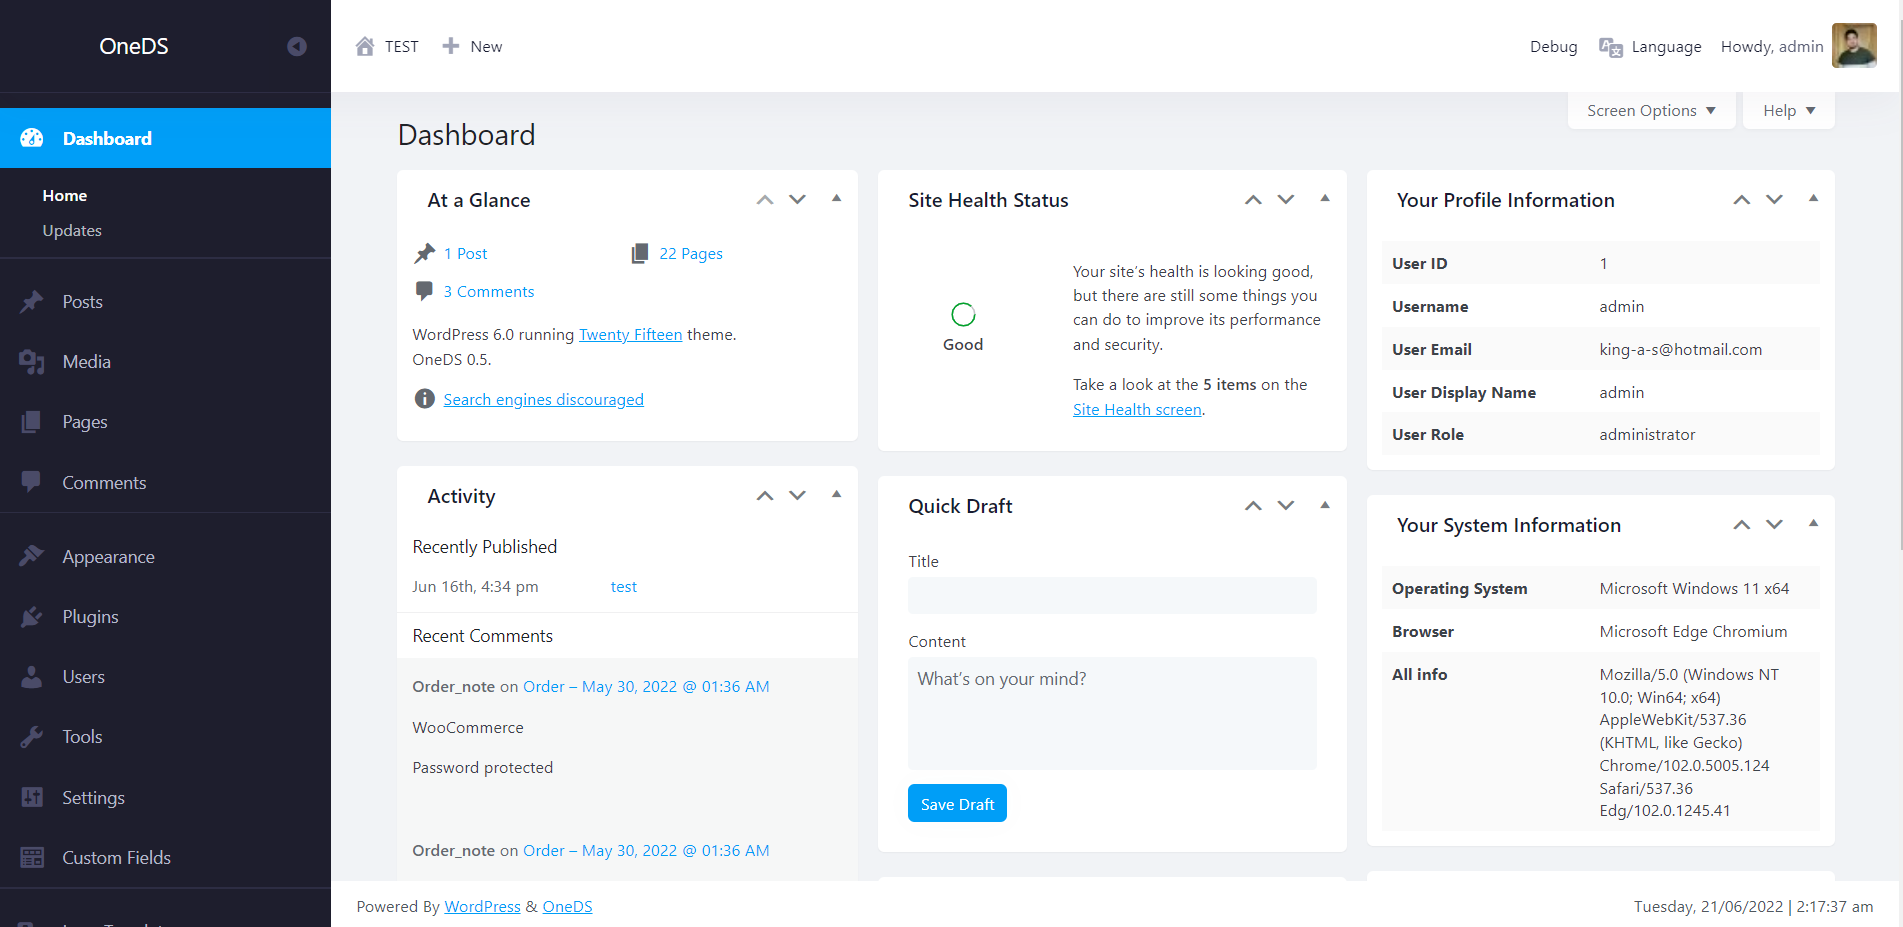Screen dimensions: 1903x927
Task: Move At a Glance widget down
Action: tap(797, 200)
